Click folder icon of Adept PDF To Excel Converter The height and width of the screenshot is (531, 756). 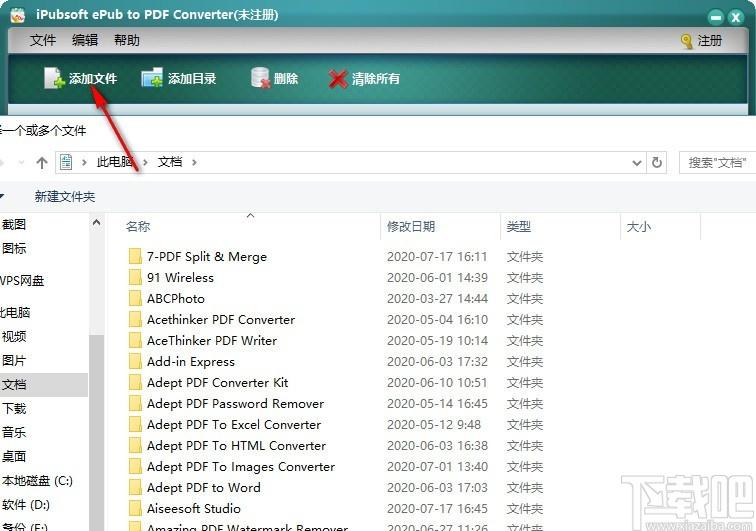click(135, 424)
